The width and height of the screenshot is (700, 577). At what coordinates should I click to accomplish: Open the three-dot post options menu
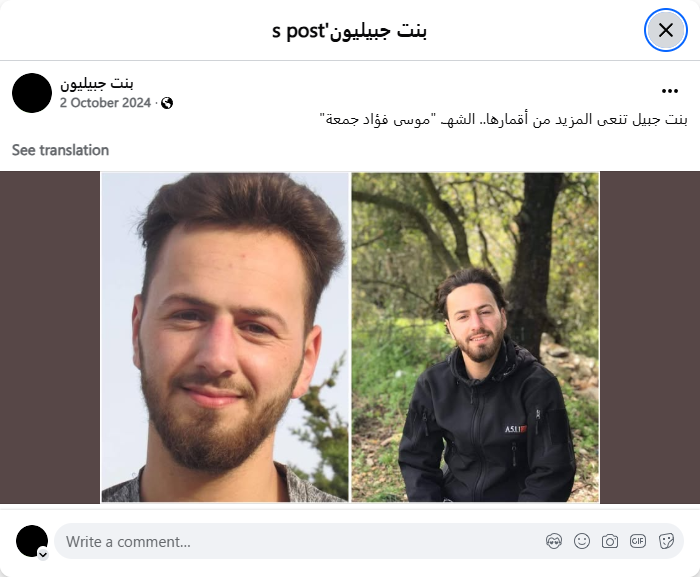[670, 91]
